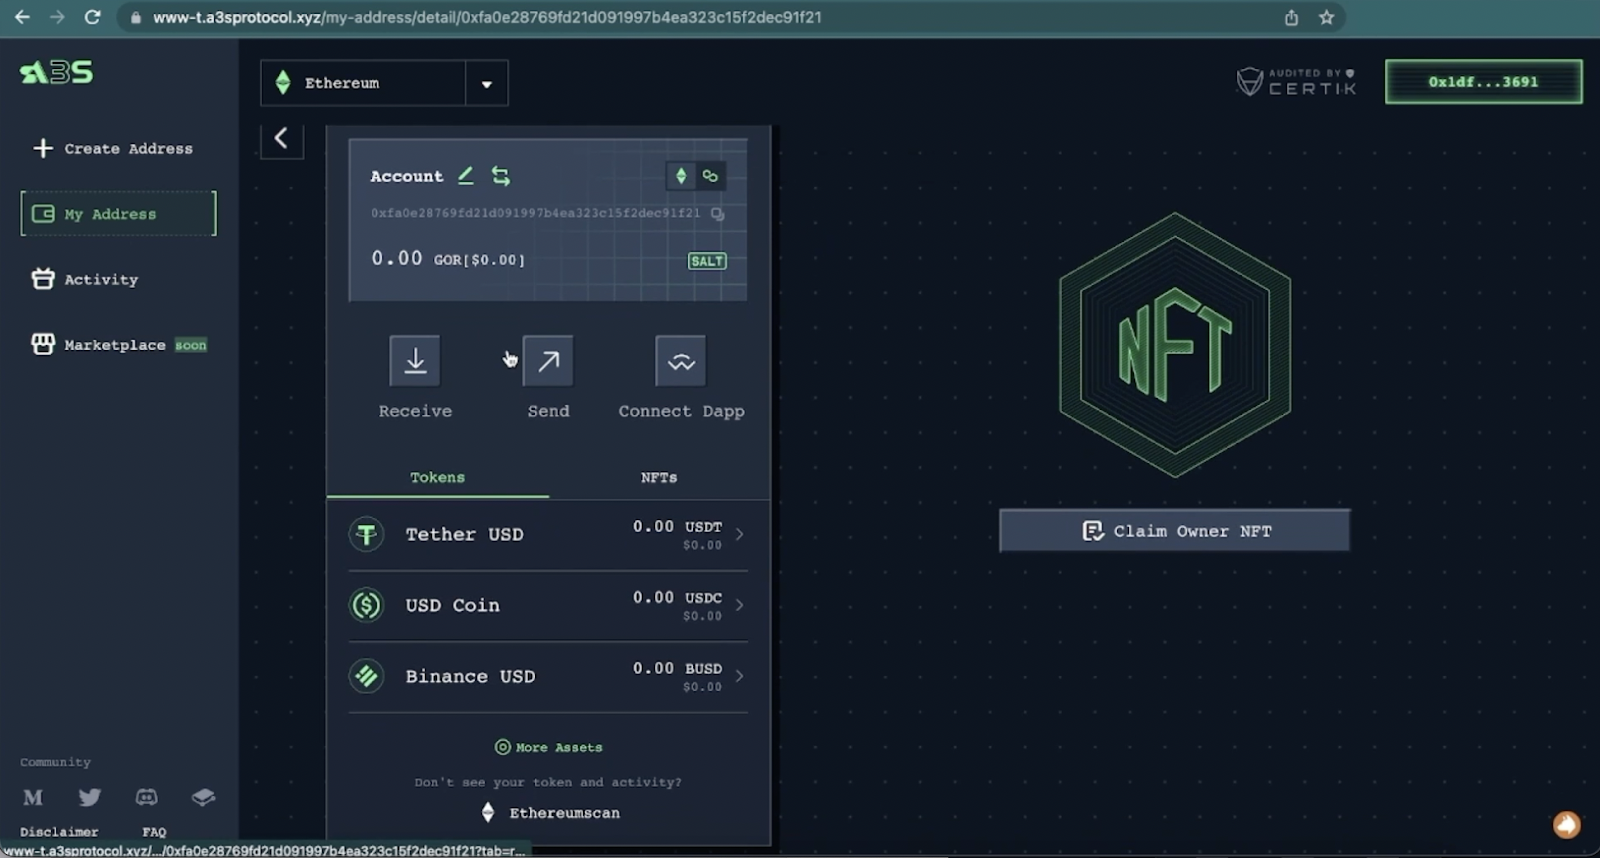1600x858 pixels.
Task: Click the wallet button 0x1df...3691
Action: pos(1483,81)
